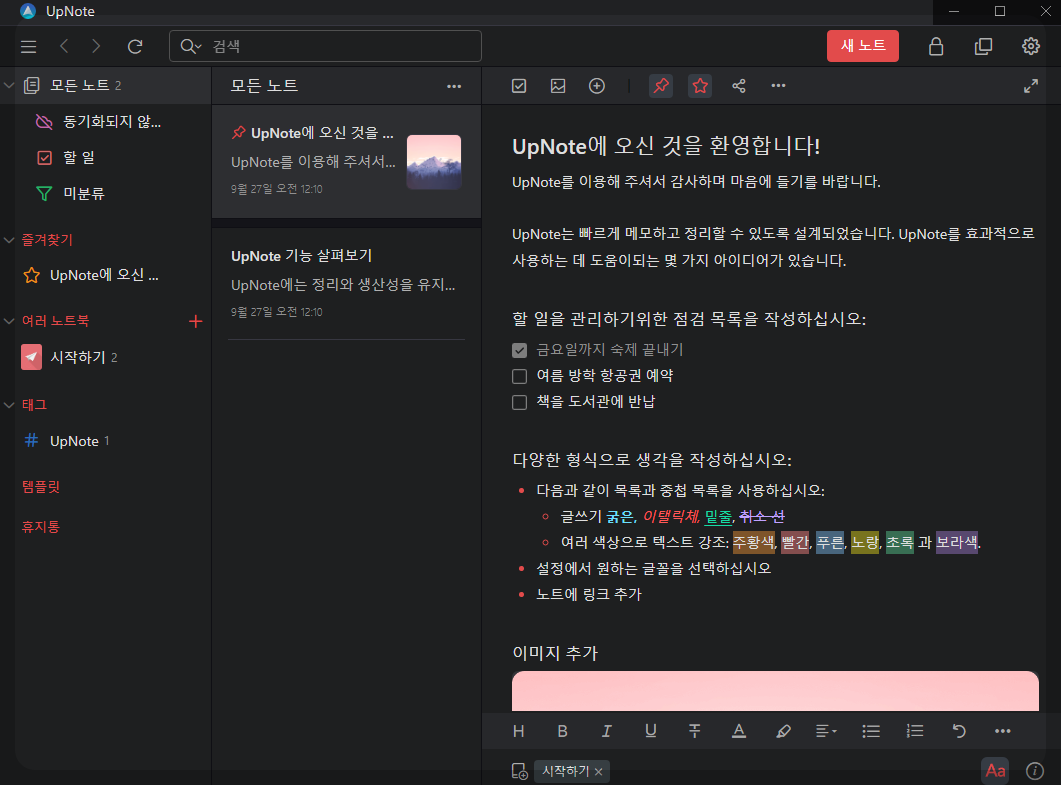Click the note title heading
The width and height of the screenshot is (1061, 785).
pos(666,146)
